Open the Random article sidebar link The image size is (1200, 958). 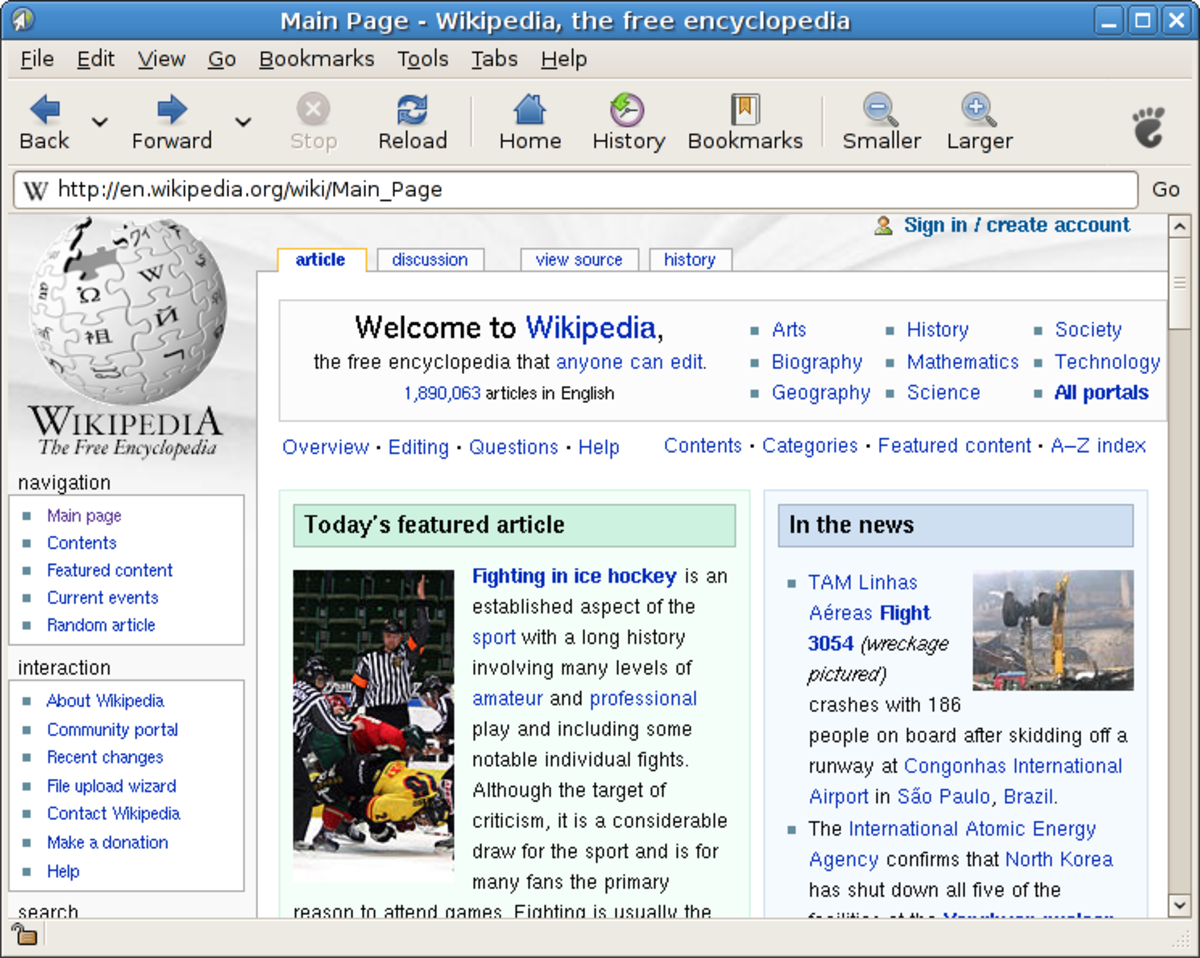click(x=101, y=625)
